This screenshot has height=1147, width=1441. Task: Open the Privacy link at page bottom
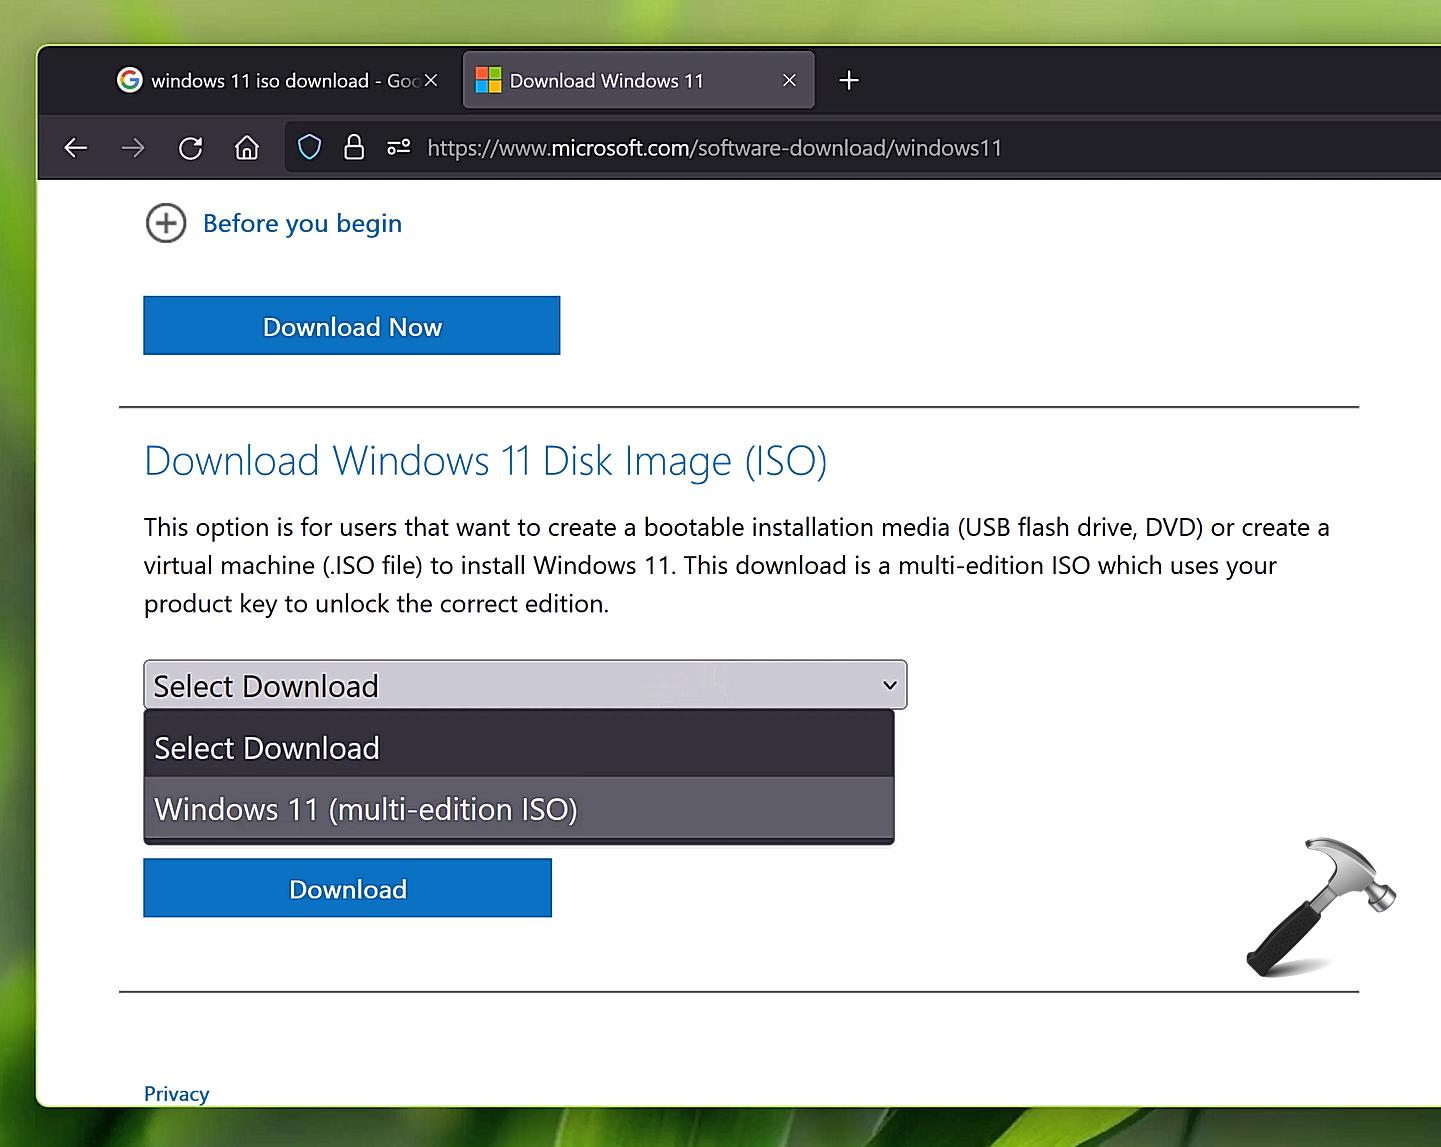pos(176,1094)
